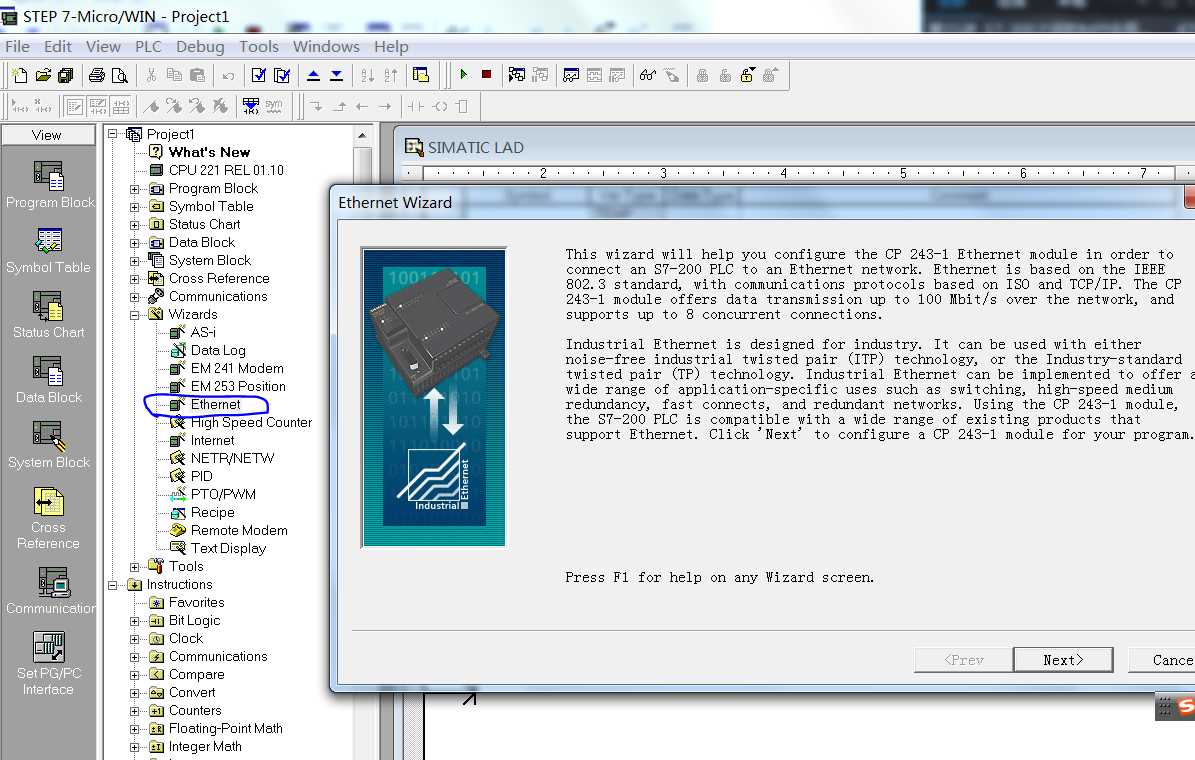This screenshot has height=760, width=1195.
Task: Expand the Cross Reference tree node
Action: tap(134, 279)
